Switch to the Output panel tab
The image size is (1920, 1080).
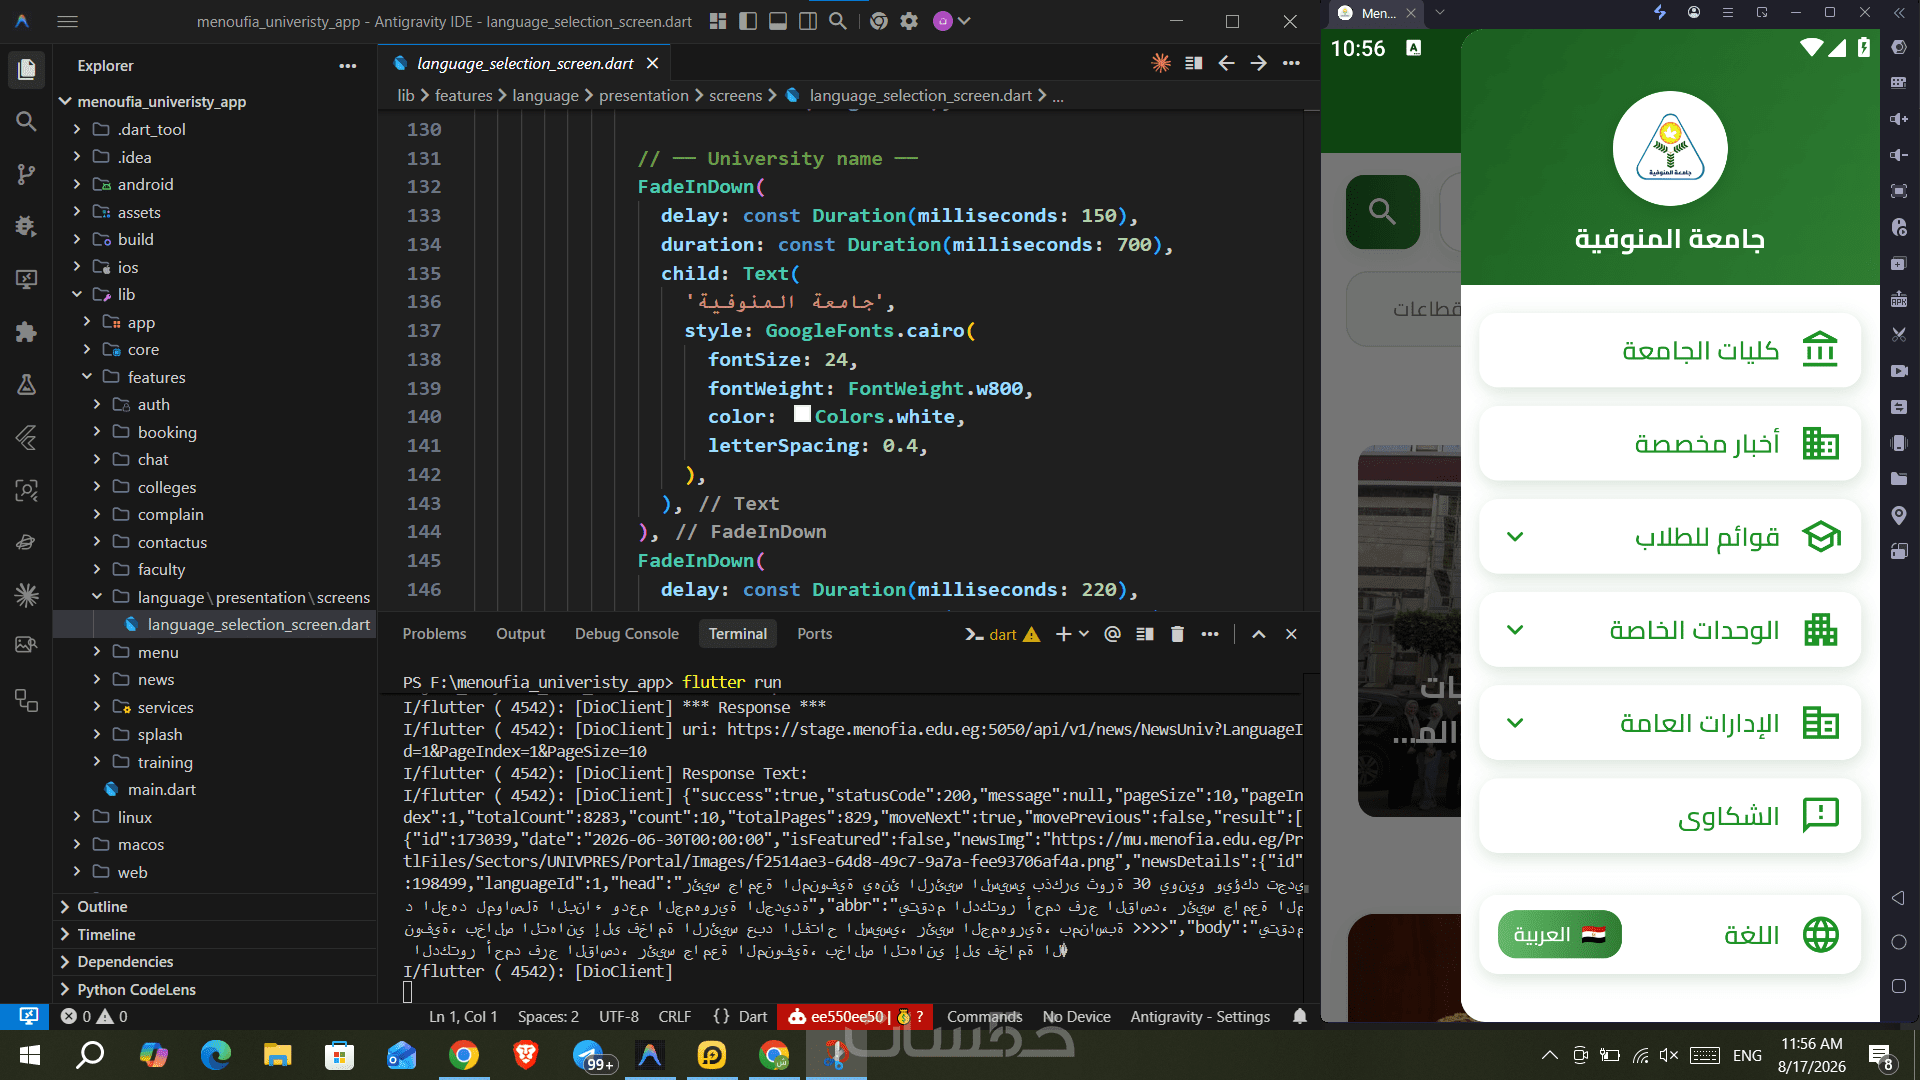pyautogui.click(x=520, y=634)
